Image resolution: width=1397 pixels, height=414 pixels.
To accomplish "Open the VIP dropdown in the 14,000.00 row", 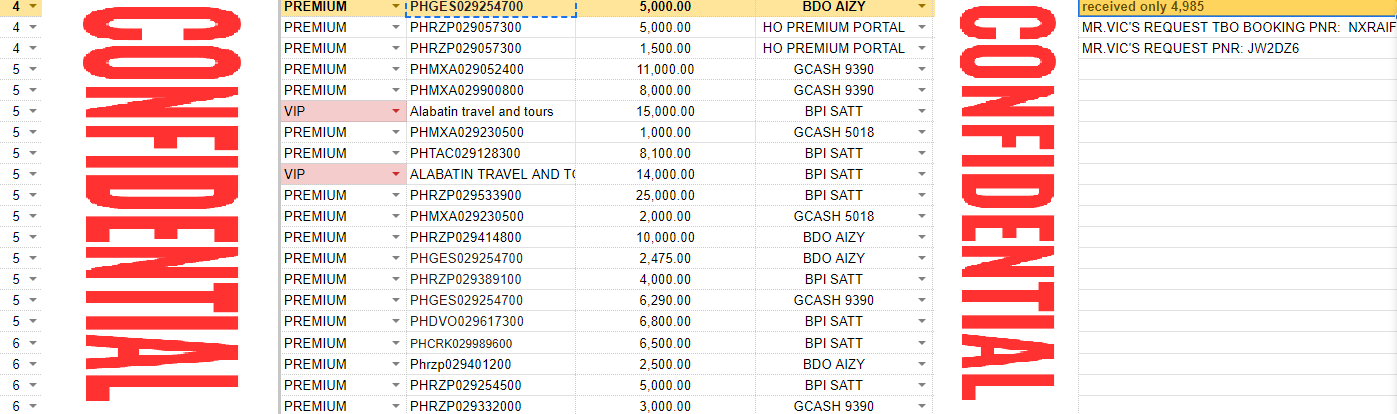I will click(396, 174).
